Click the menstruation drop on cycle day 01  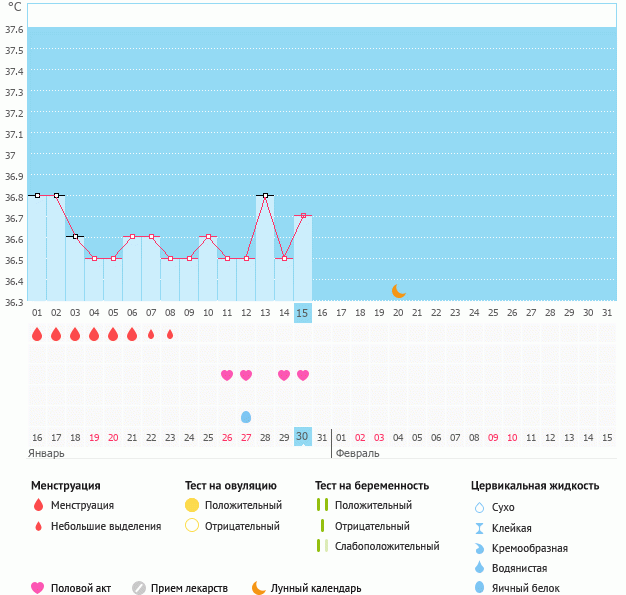point(37,334)
